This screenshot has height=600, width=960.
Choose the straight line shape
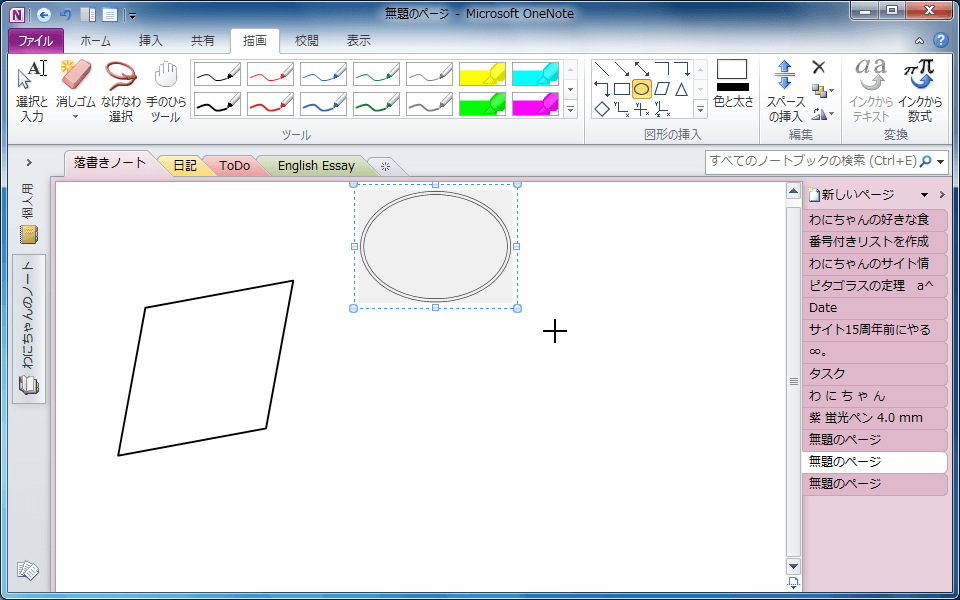tap(602, 69)
